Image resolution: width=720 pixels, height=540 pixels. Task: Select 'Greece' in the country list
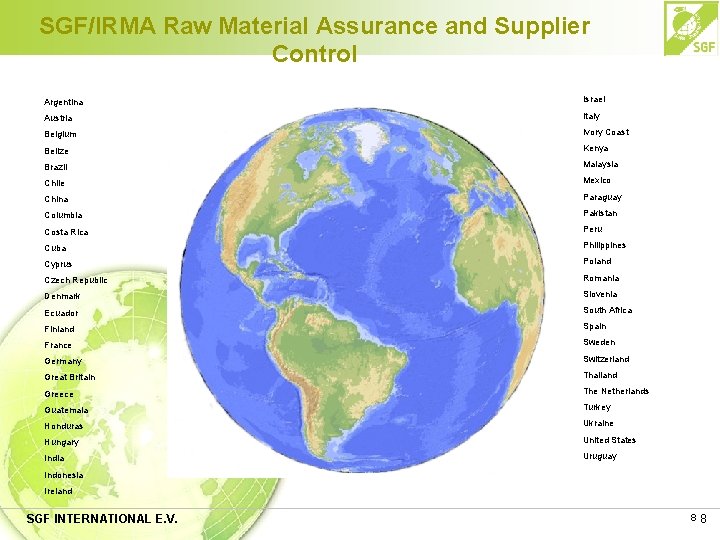point(59,394)
